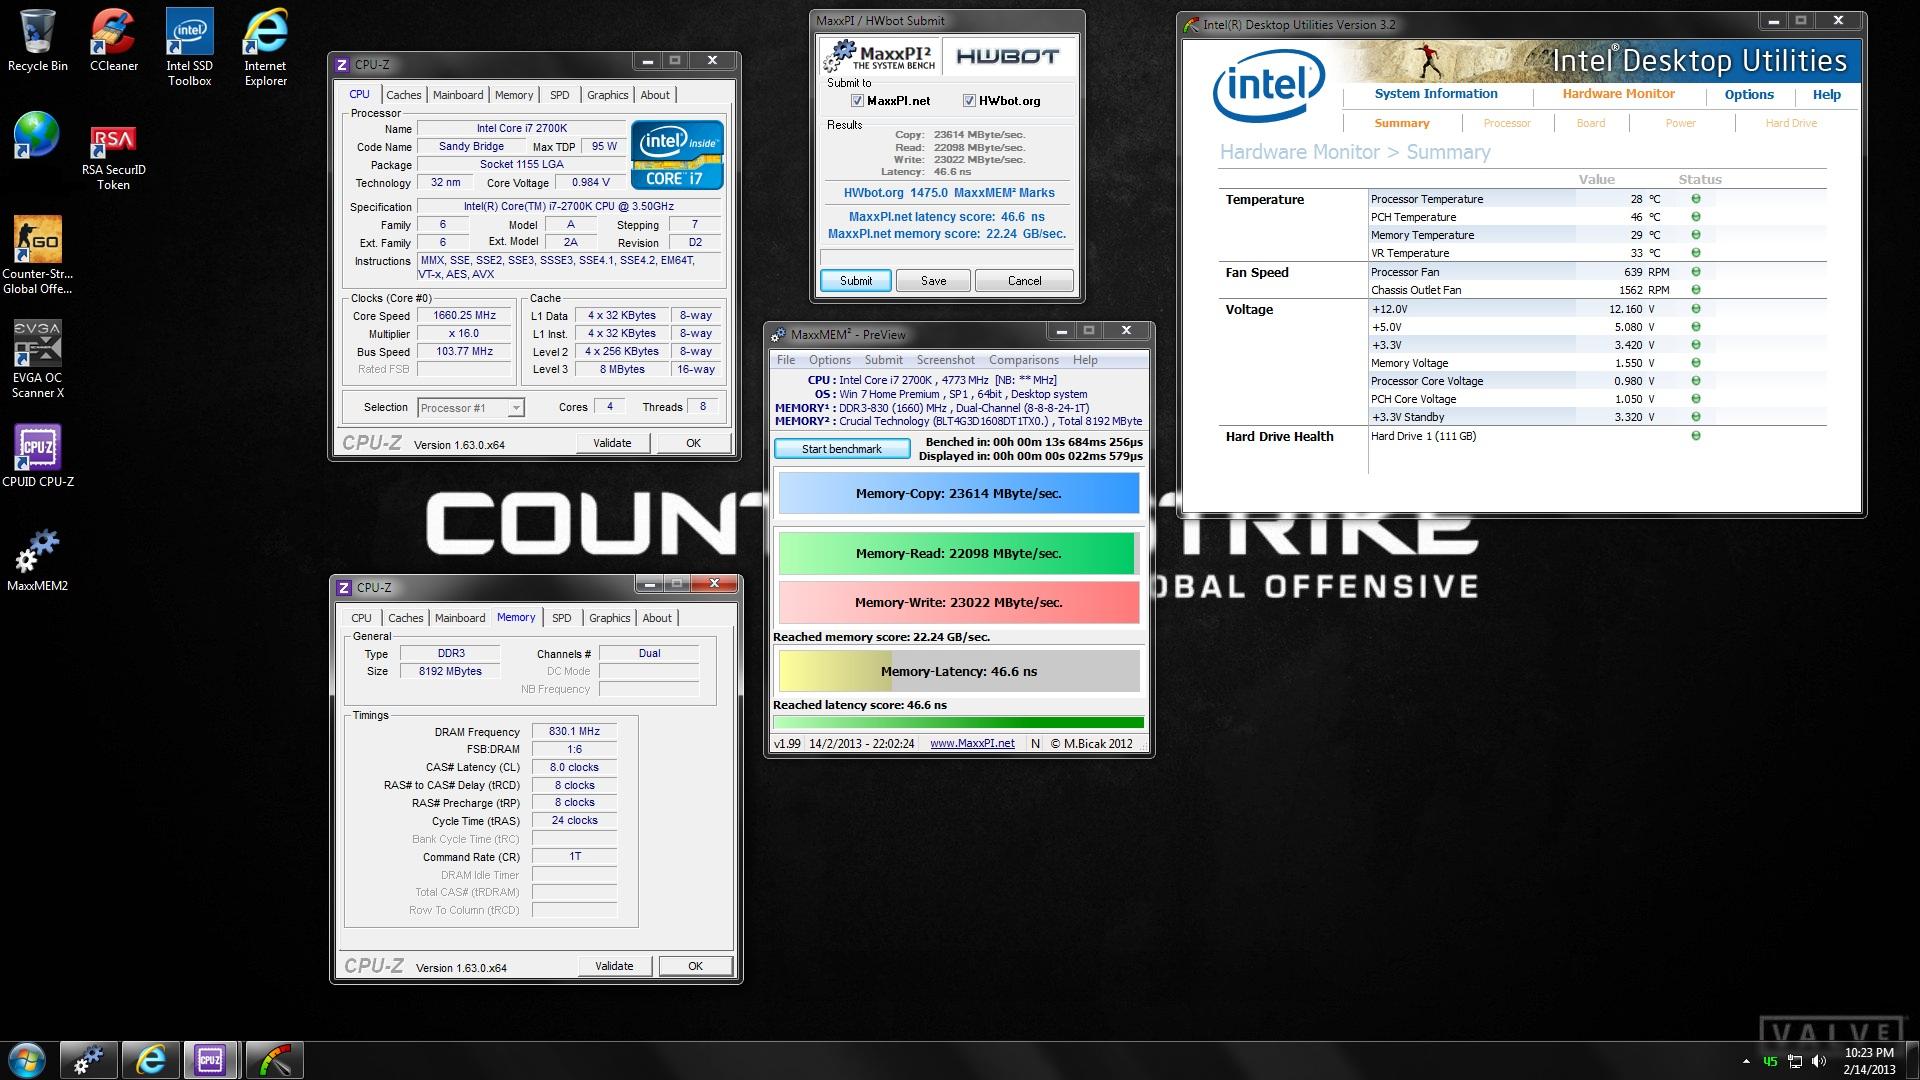Select Intel Desktop Utilities gauge taskbar icon
The width and height of the screenshot is (1920, 1080).
point(273,1060)
